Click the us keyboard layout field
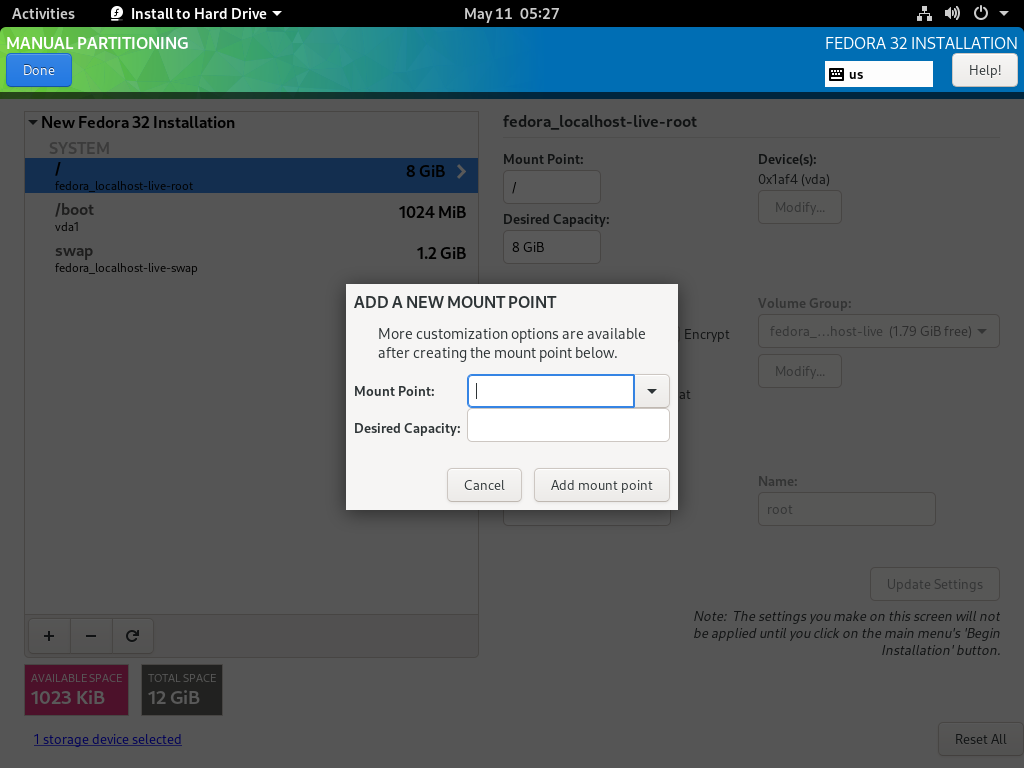 [x=879, y=74]
